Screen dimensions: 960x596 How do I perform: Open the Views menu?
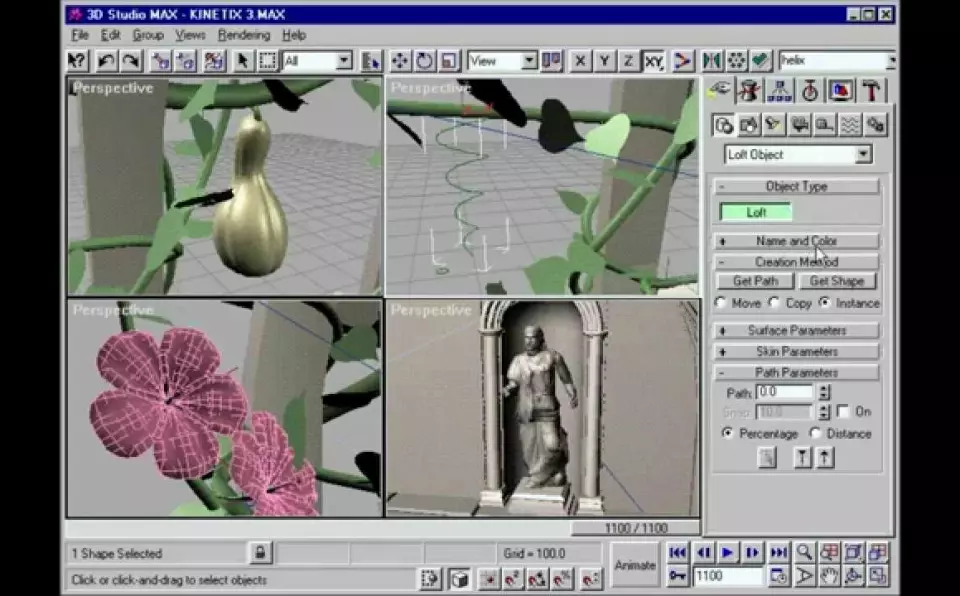[190, 35]
